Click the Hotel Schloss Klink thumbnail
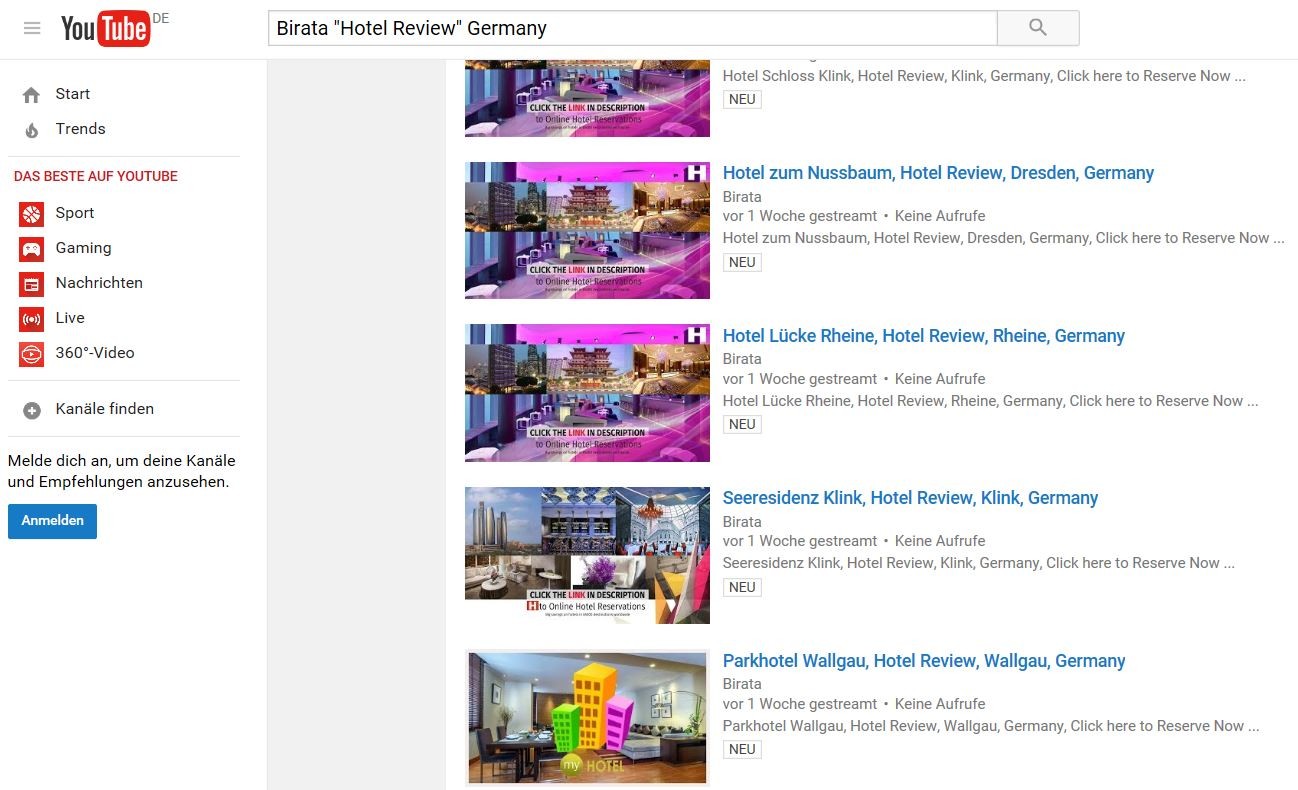1298x790 pixels. [x=587, y=98]
